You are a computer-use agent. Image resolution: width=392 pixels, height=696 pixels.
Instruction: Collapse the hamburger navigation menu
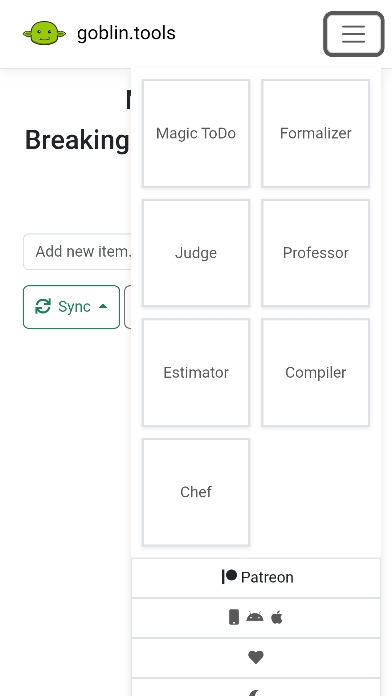click(x=353, y=34)
